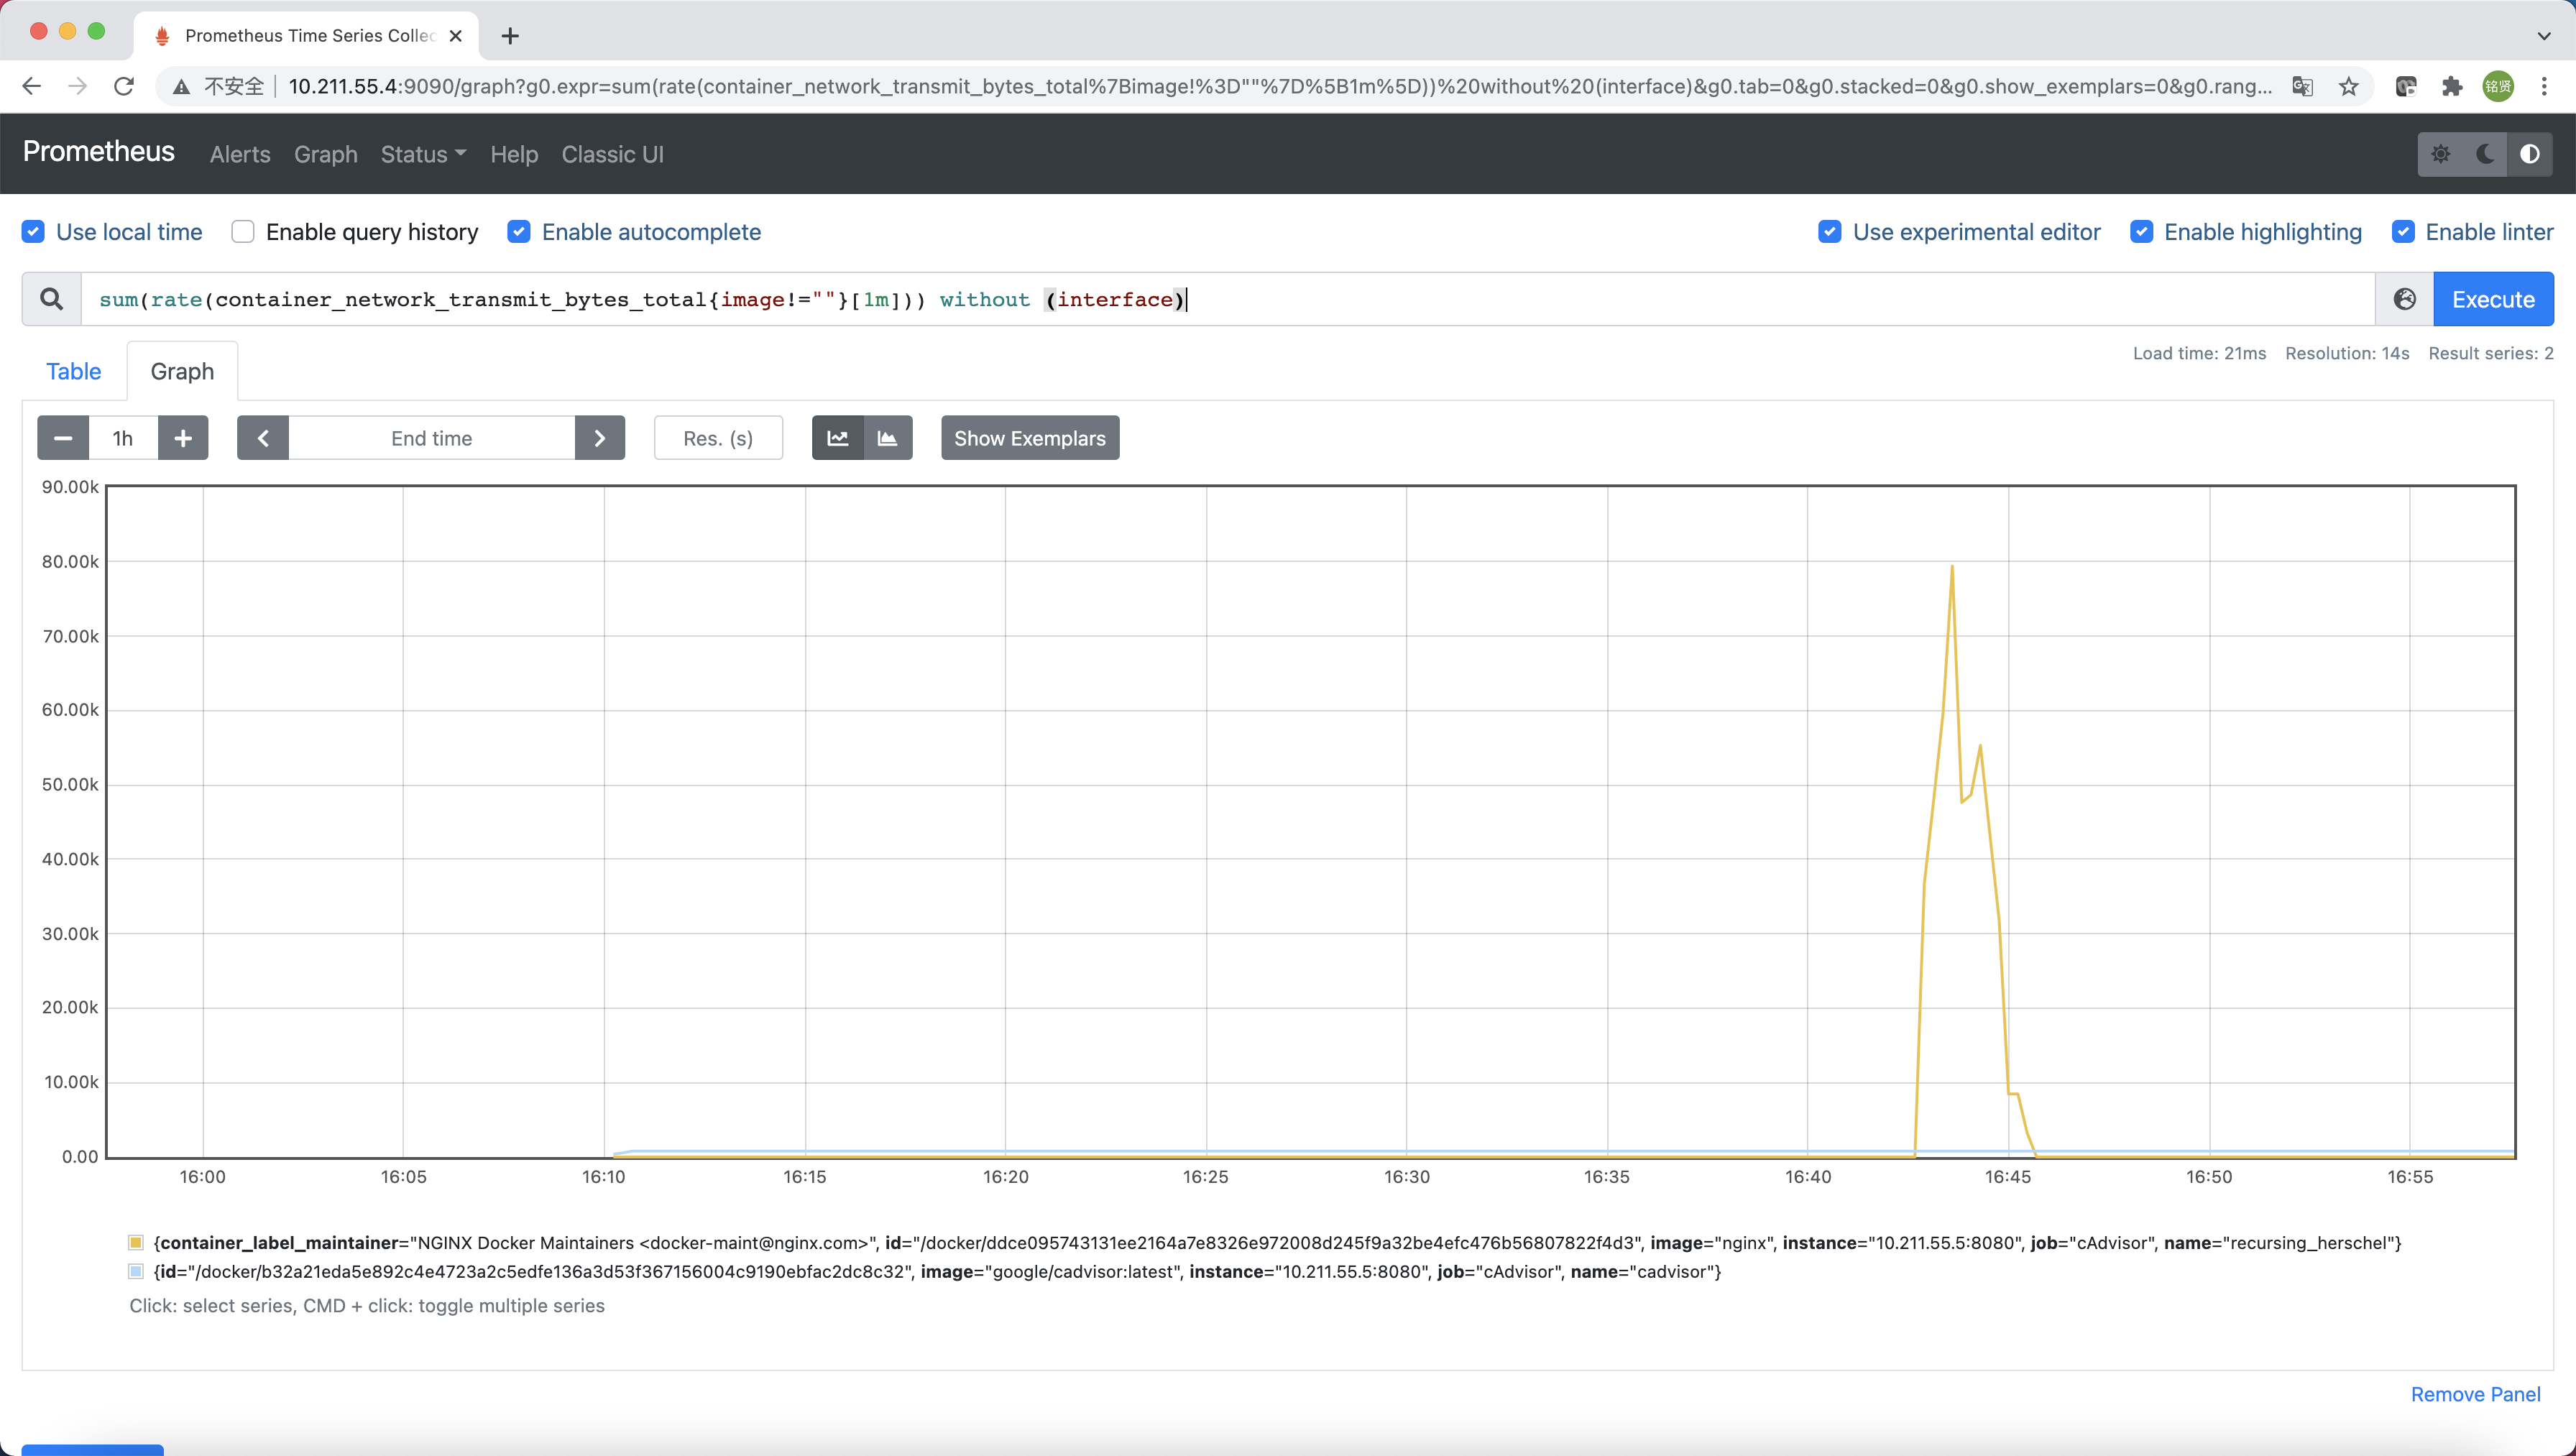Open the Status dropdown menu

[x=423, y=154]
